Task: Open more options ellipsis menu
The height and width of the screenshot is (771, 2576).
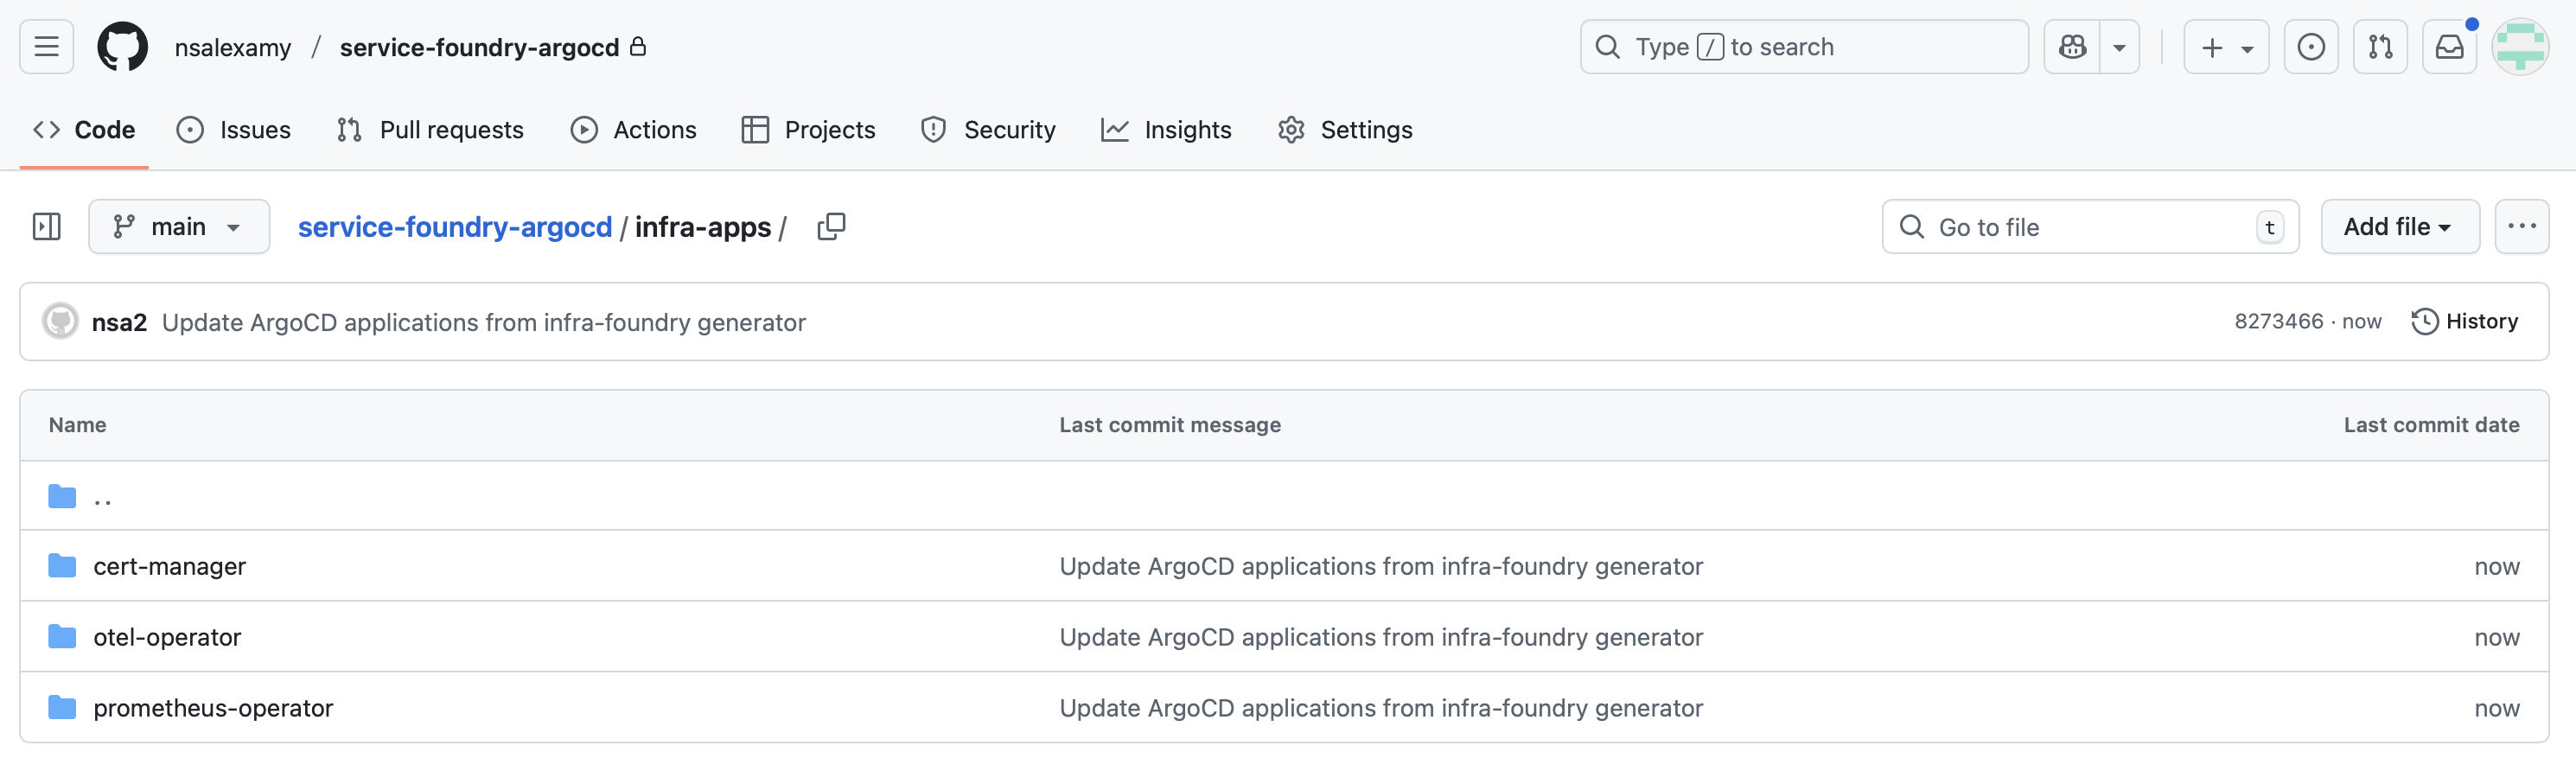Action: tap(2522, 227)
